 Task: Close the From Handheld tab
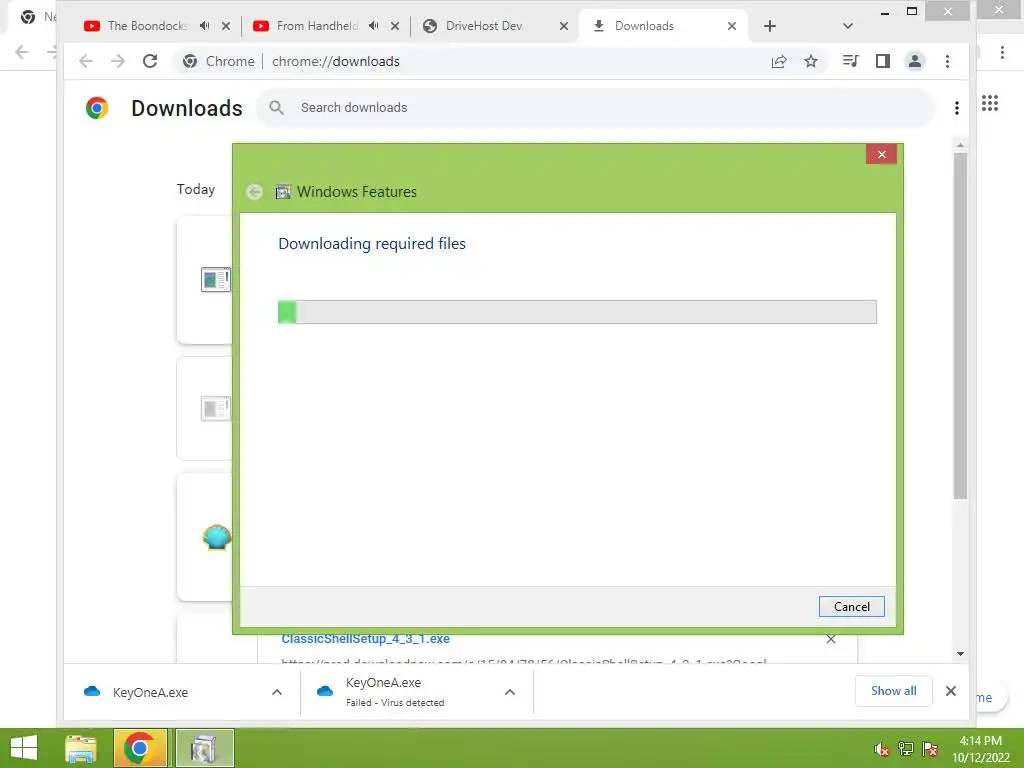point(395,26)
